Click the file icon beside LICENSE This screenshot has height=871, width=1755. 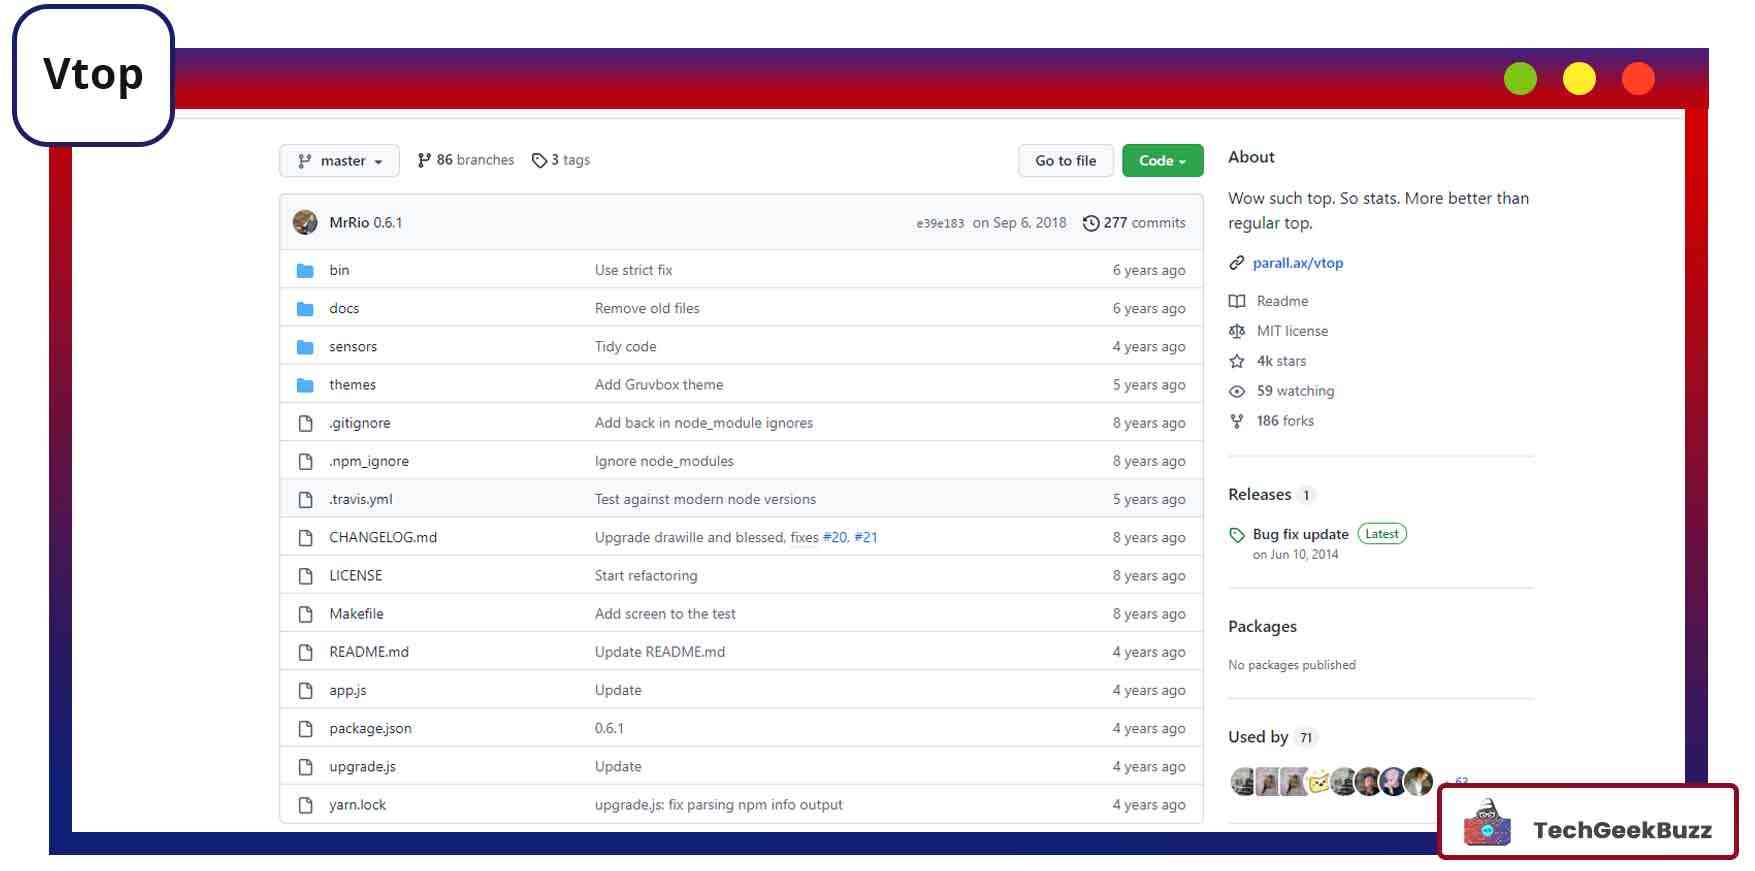305,576
